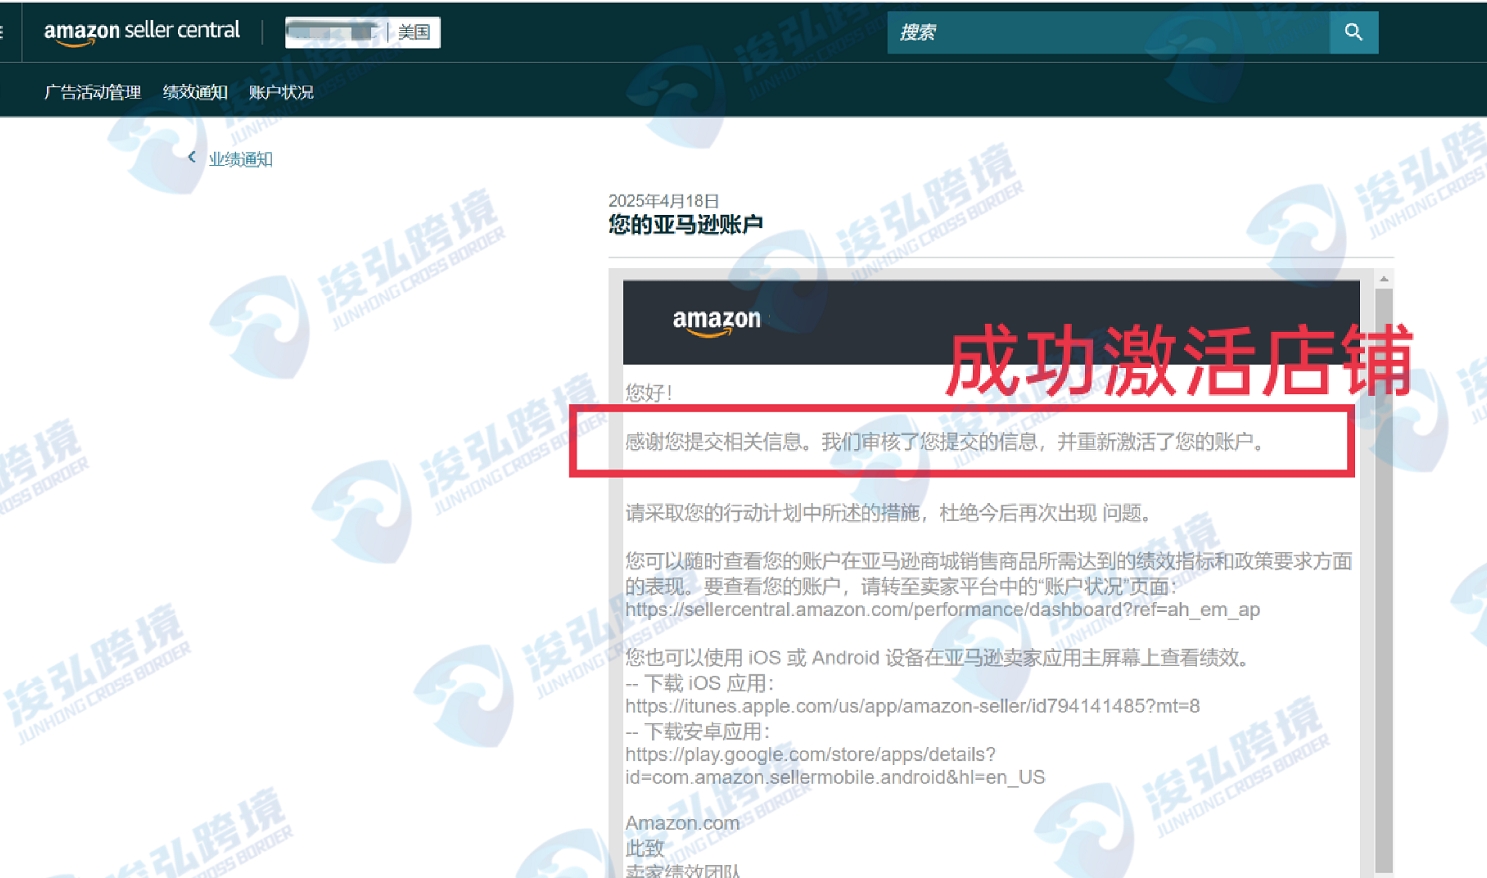Click the text -- 下载 iOS 应用:
Image resolution: width=1487 pixels, height=878 pixels.
699,683
